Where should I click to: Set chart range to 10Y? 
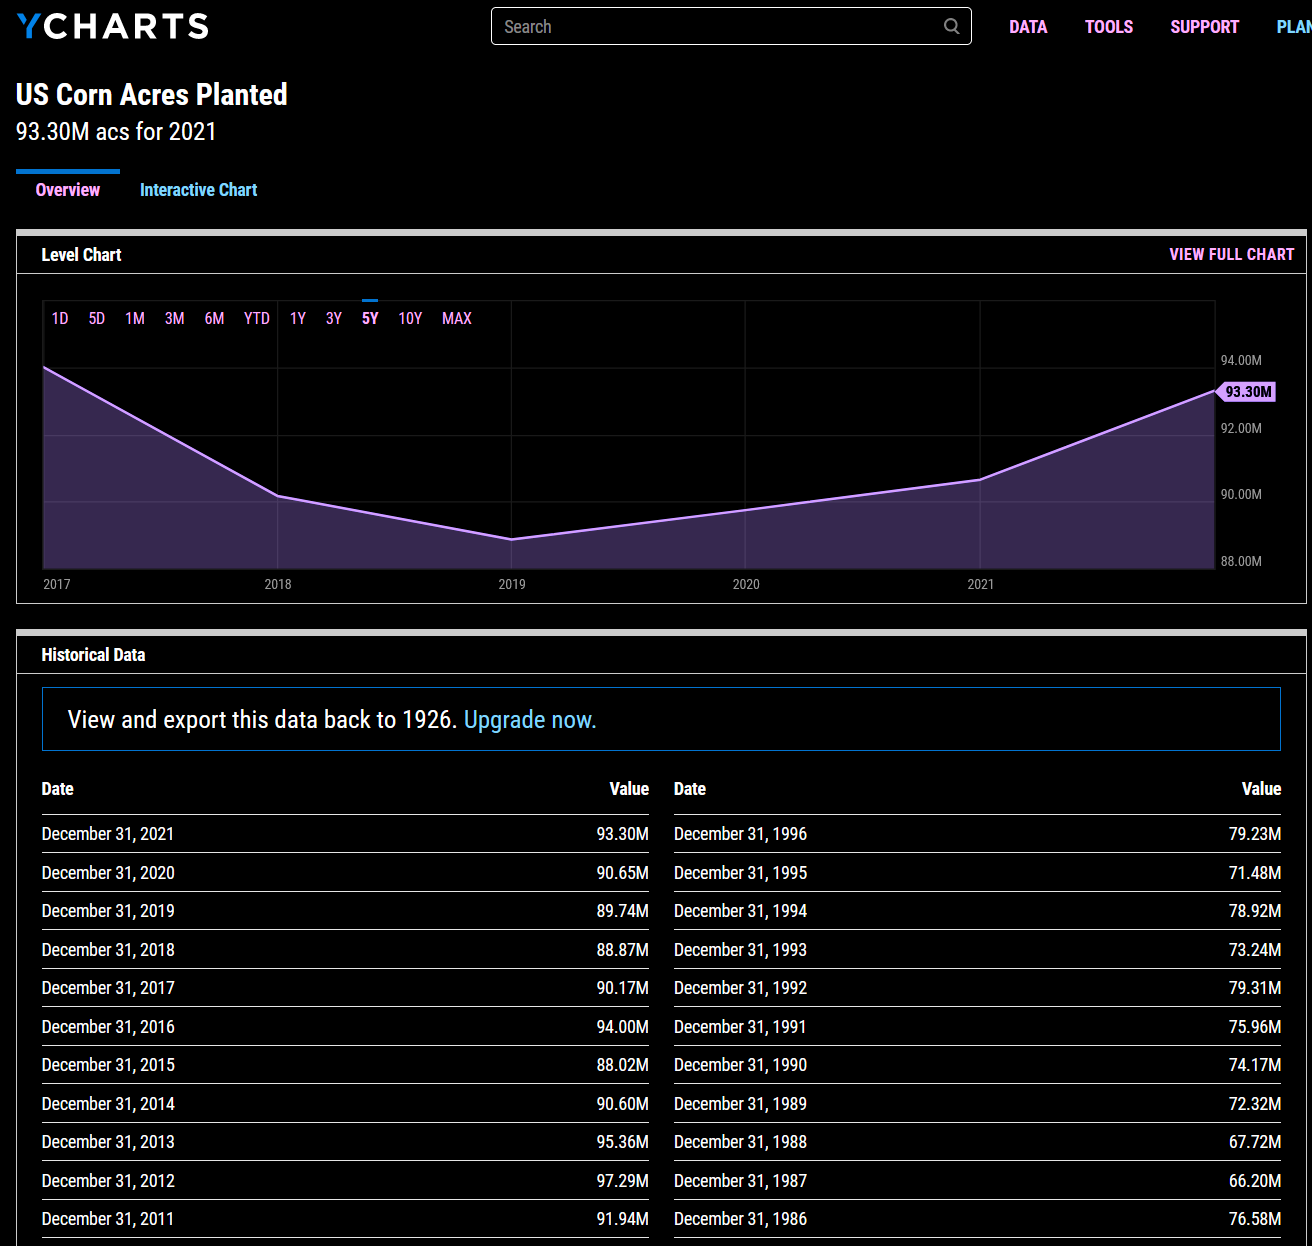[410, 318]
